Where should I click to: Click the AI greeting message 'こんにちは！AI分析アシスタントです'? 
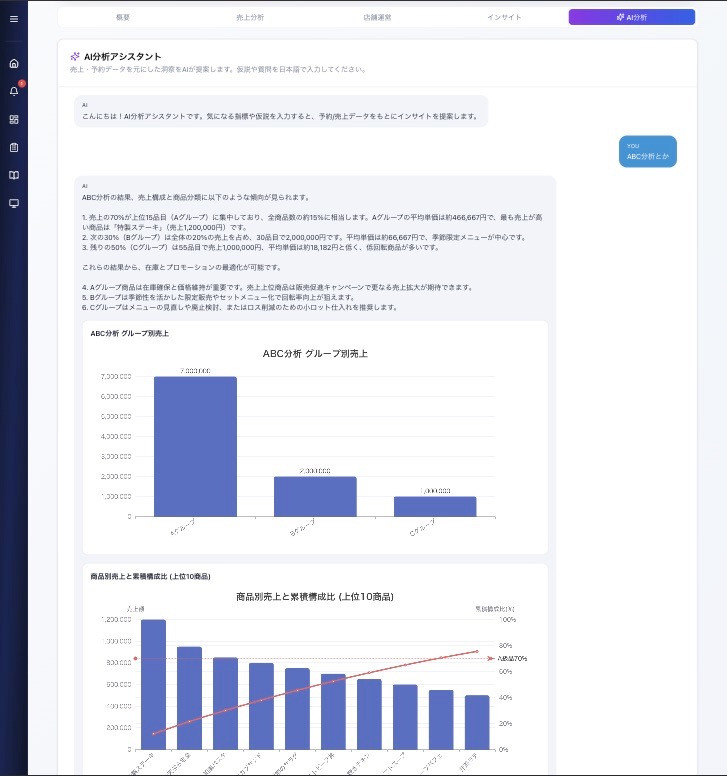click(281, 112)
